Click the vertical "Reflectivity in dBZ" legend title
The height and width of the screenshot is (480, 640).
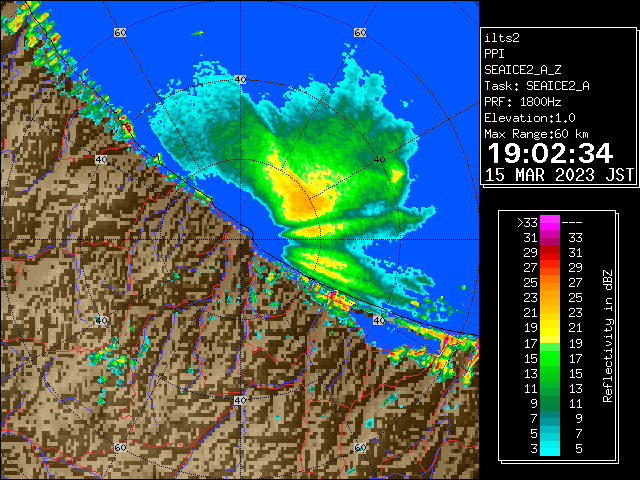point(607,336)
